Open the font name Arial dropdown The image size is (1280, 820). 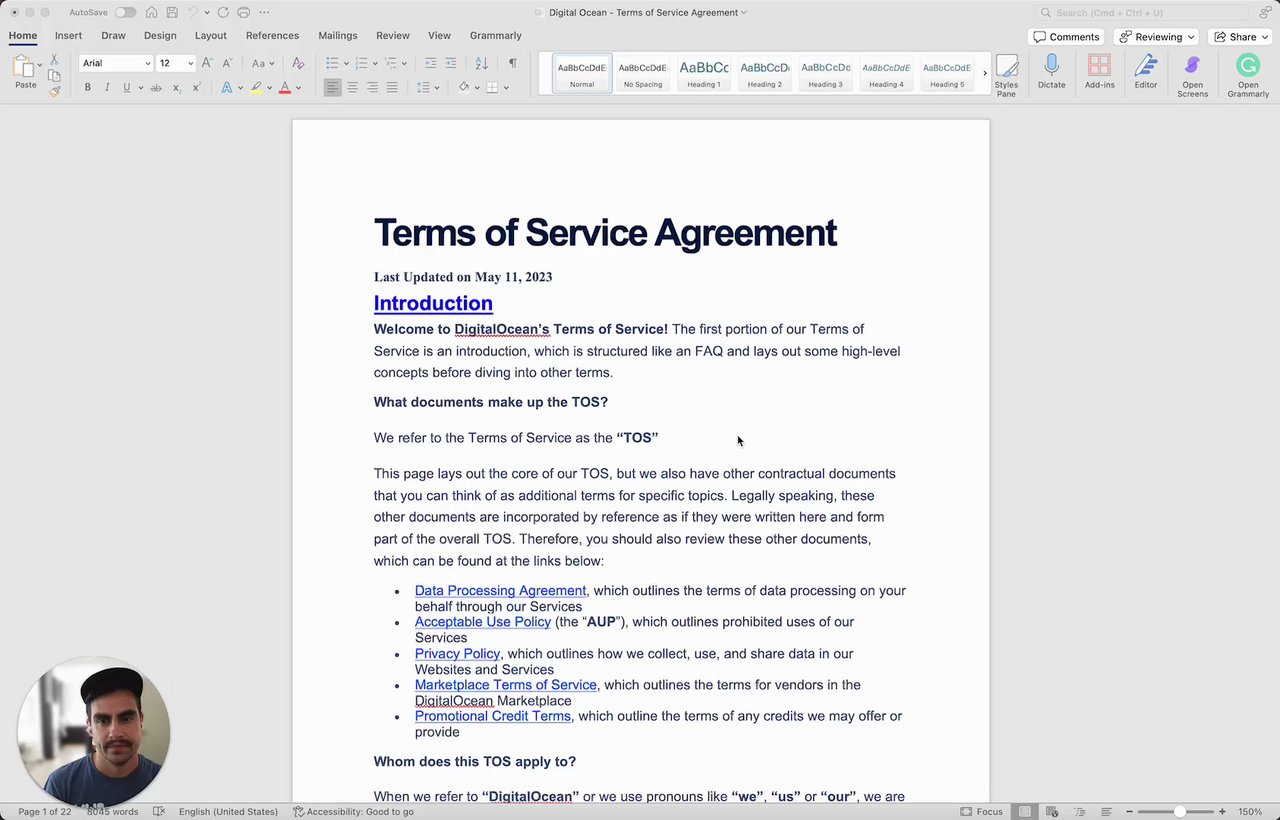(x=147, y=63)
